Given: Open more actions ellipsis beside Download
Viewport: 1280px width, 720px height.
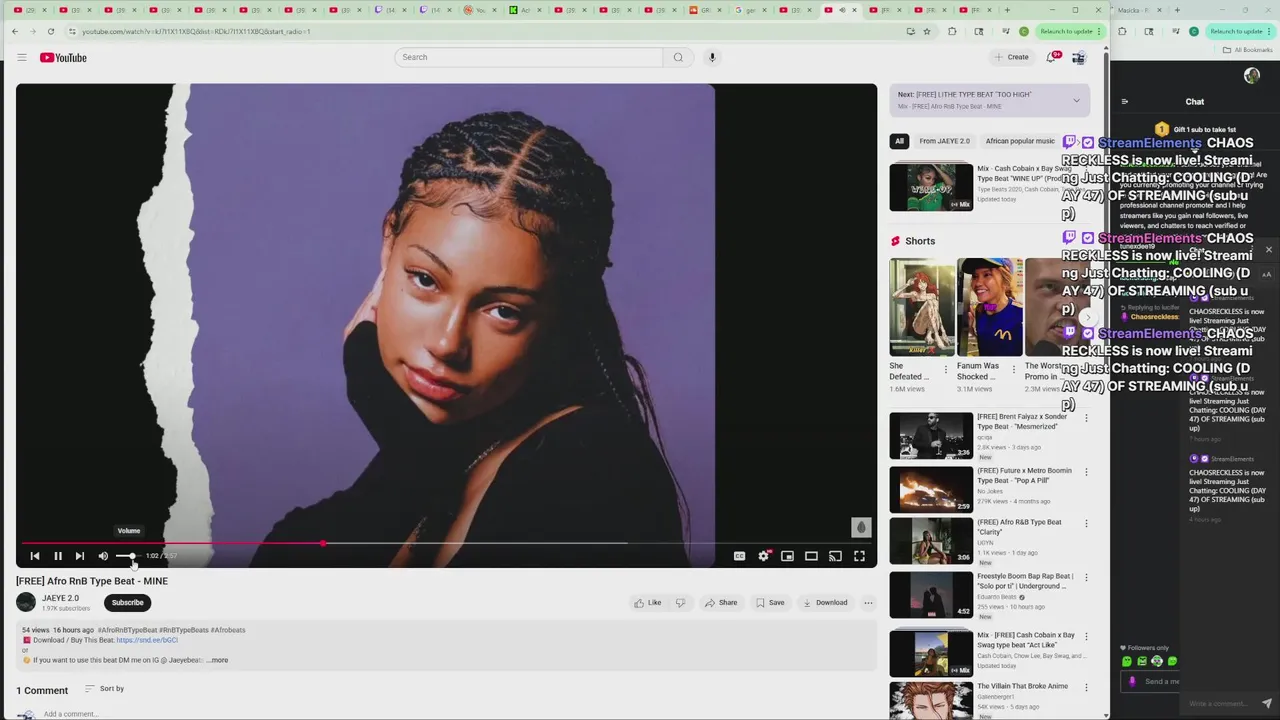Looking at the screenshot, I should coord(868,603).
